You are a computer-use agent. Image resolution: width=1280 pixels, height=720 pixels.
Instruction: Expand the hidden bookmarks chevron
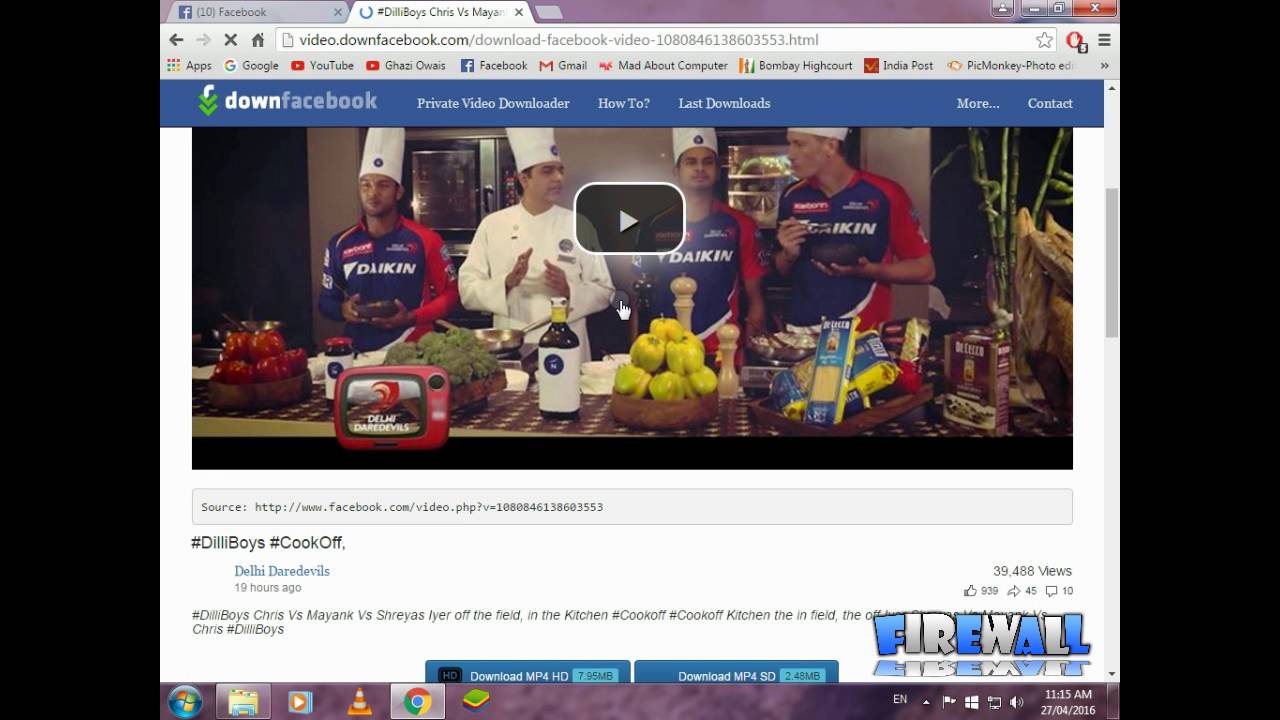pyautogui.click(x=1104, y=65)
